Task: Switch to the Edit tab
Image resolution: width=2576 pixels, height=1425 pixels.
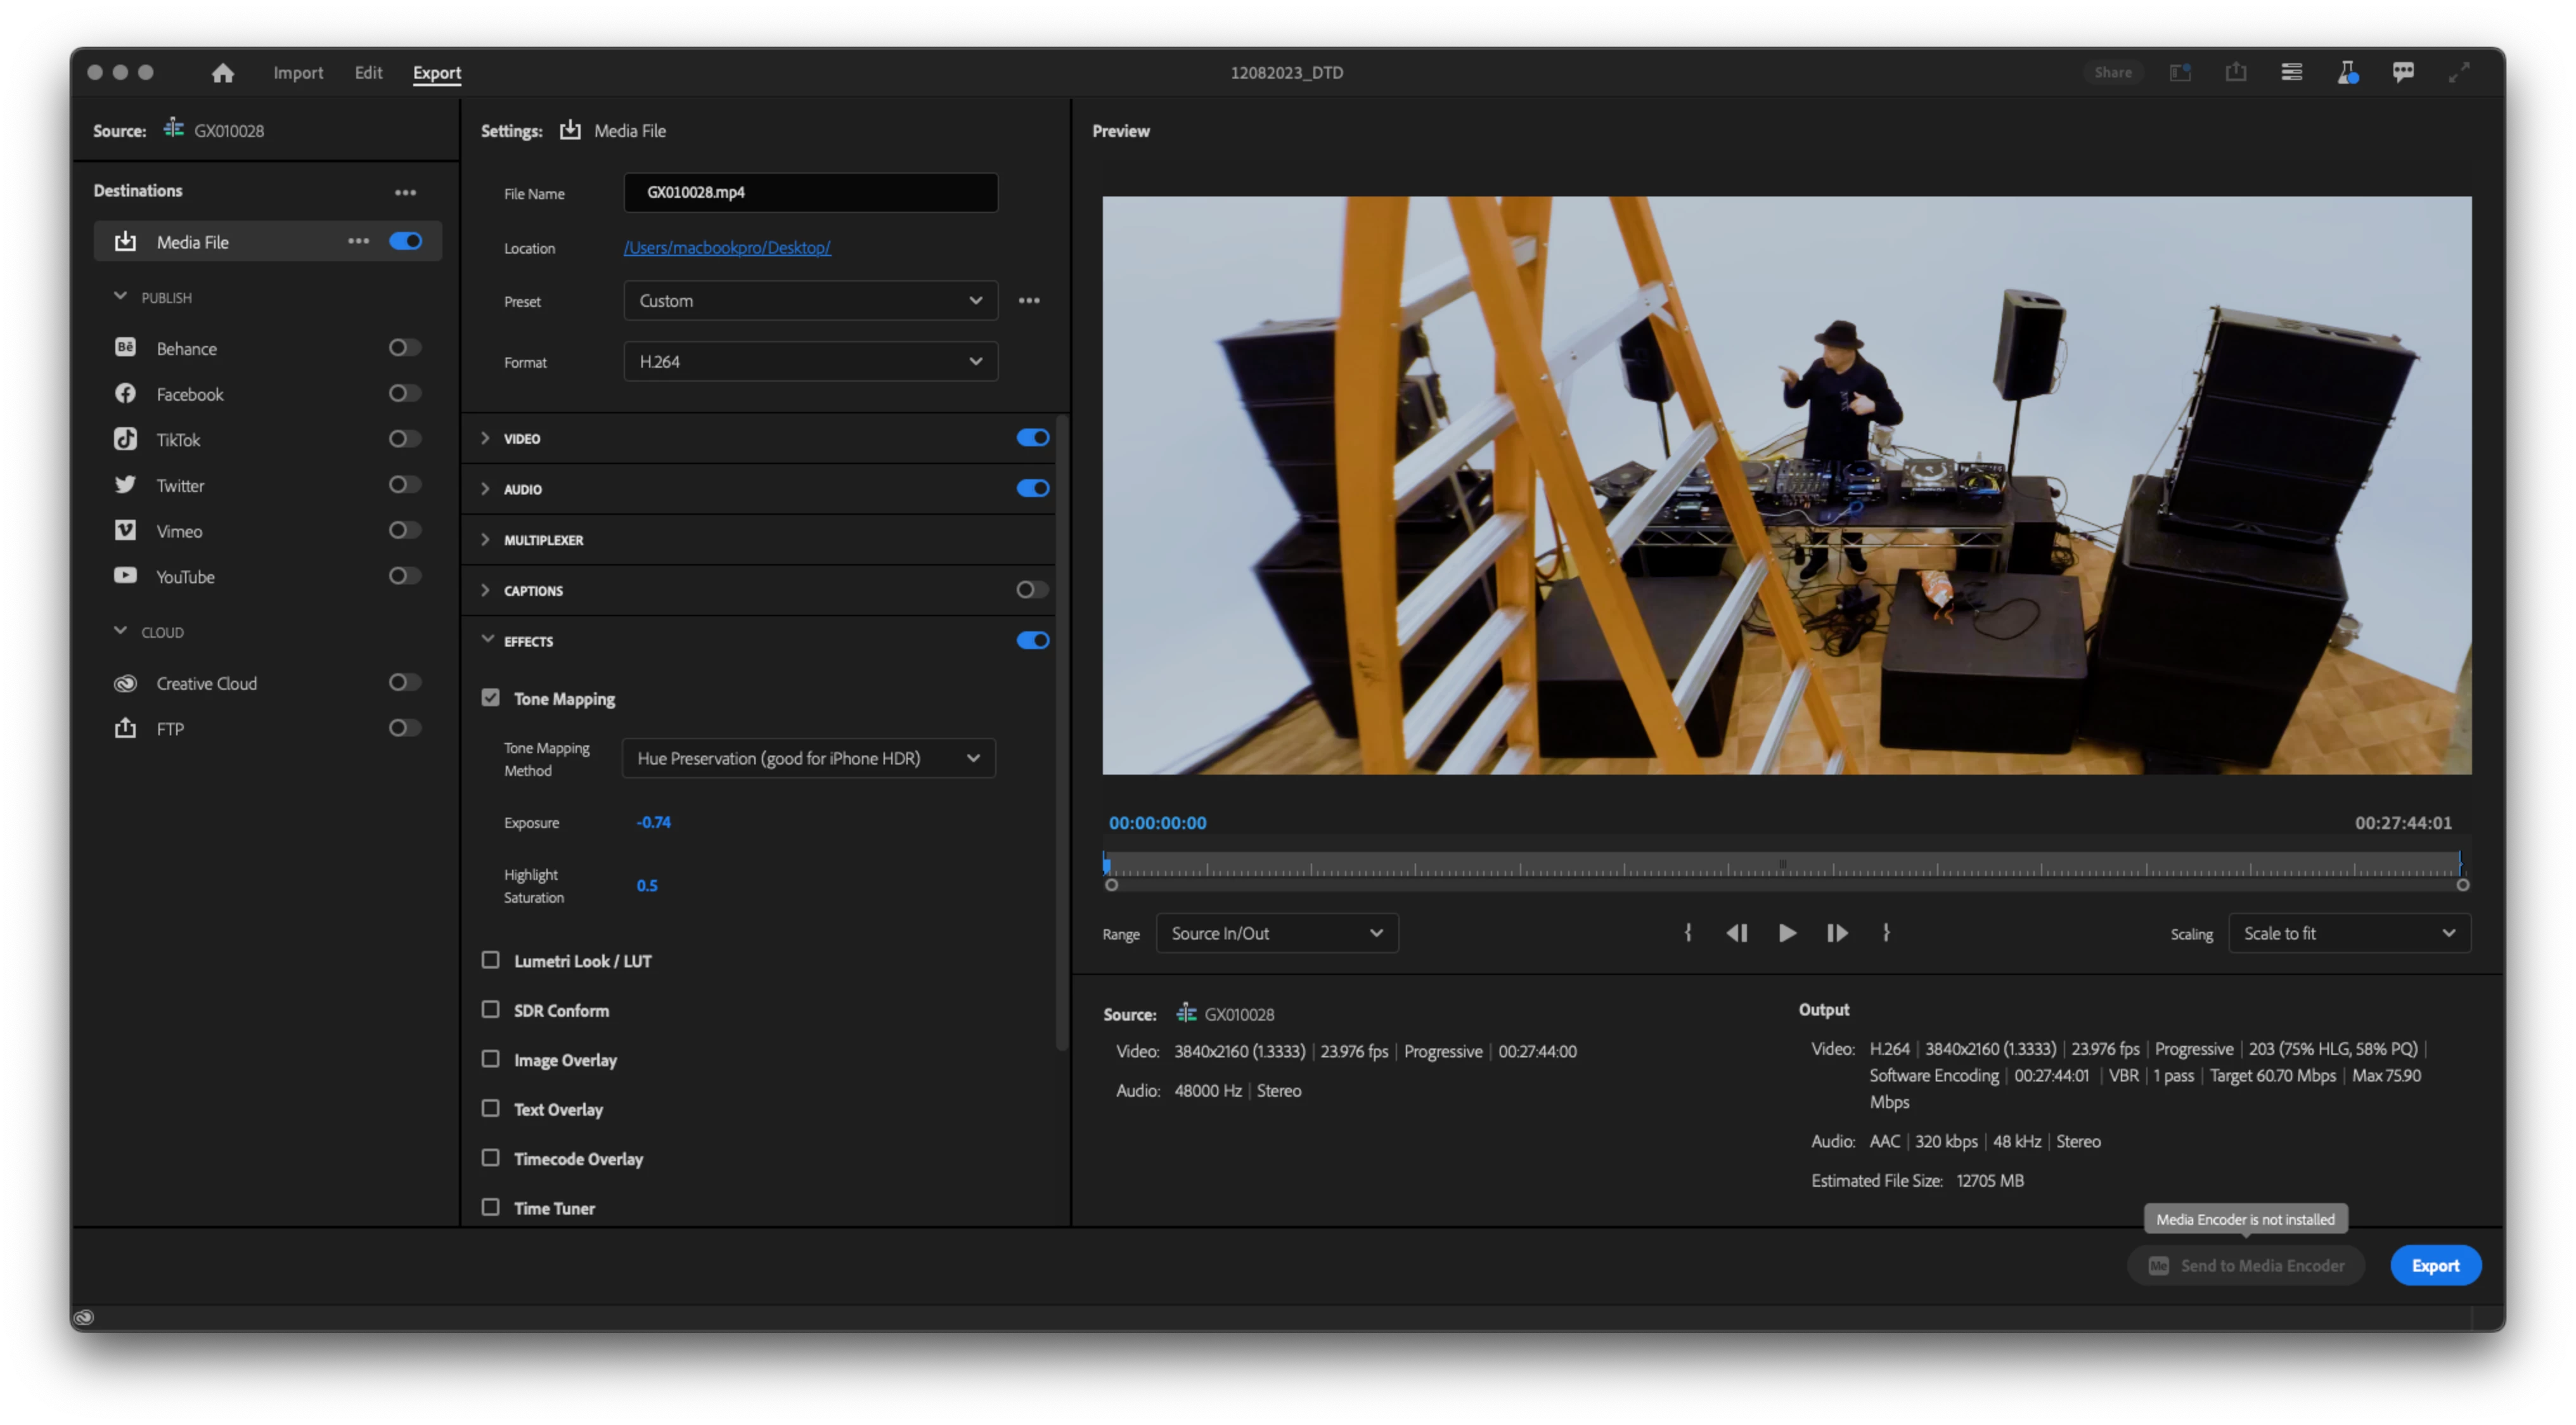Action: [x=368, y=73]
